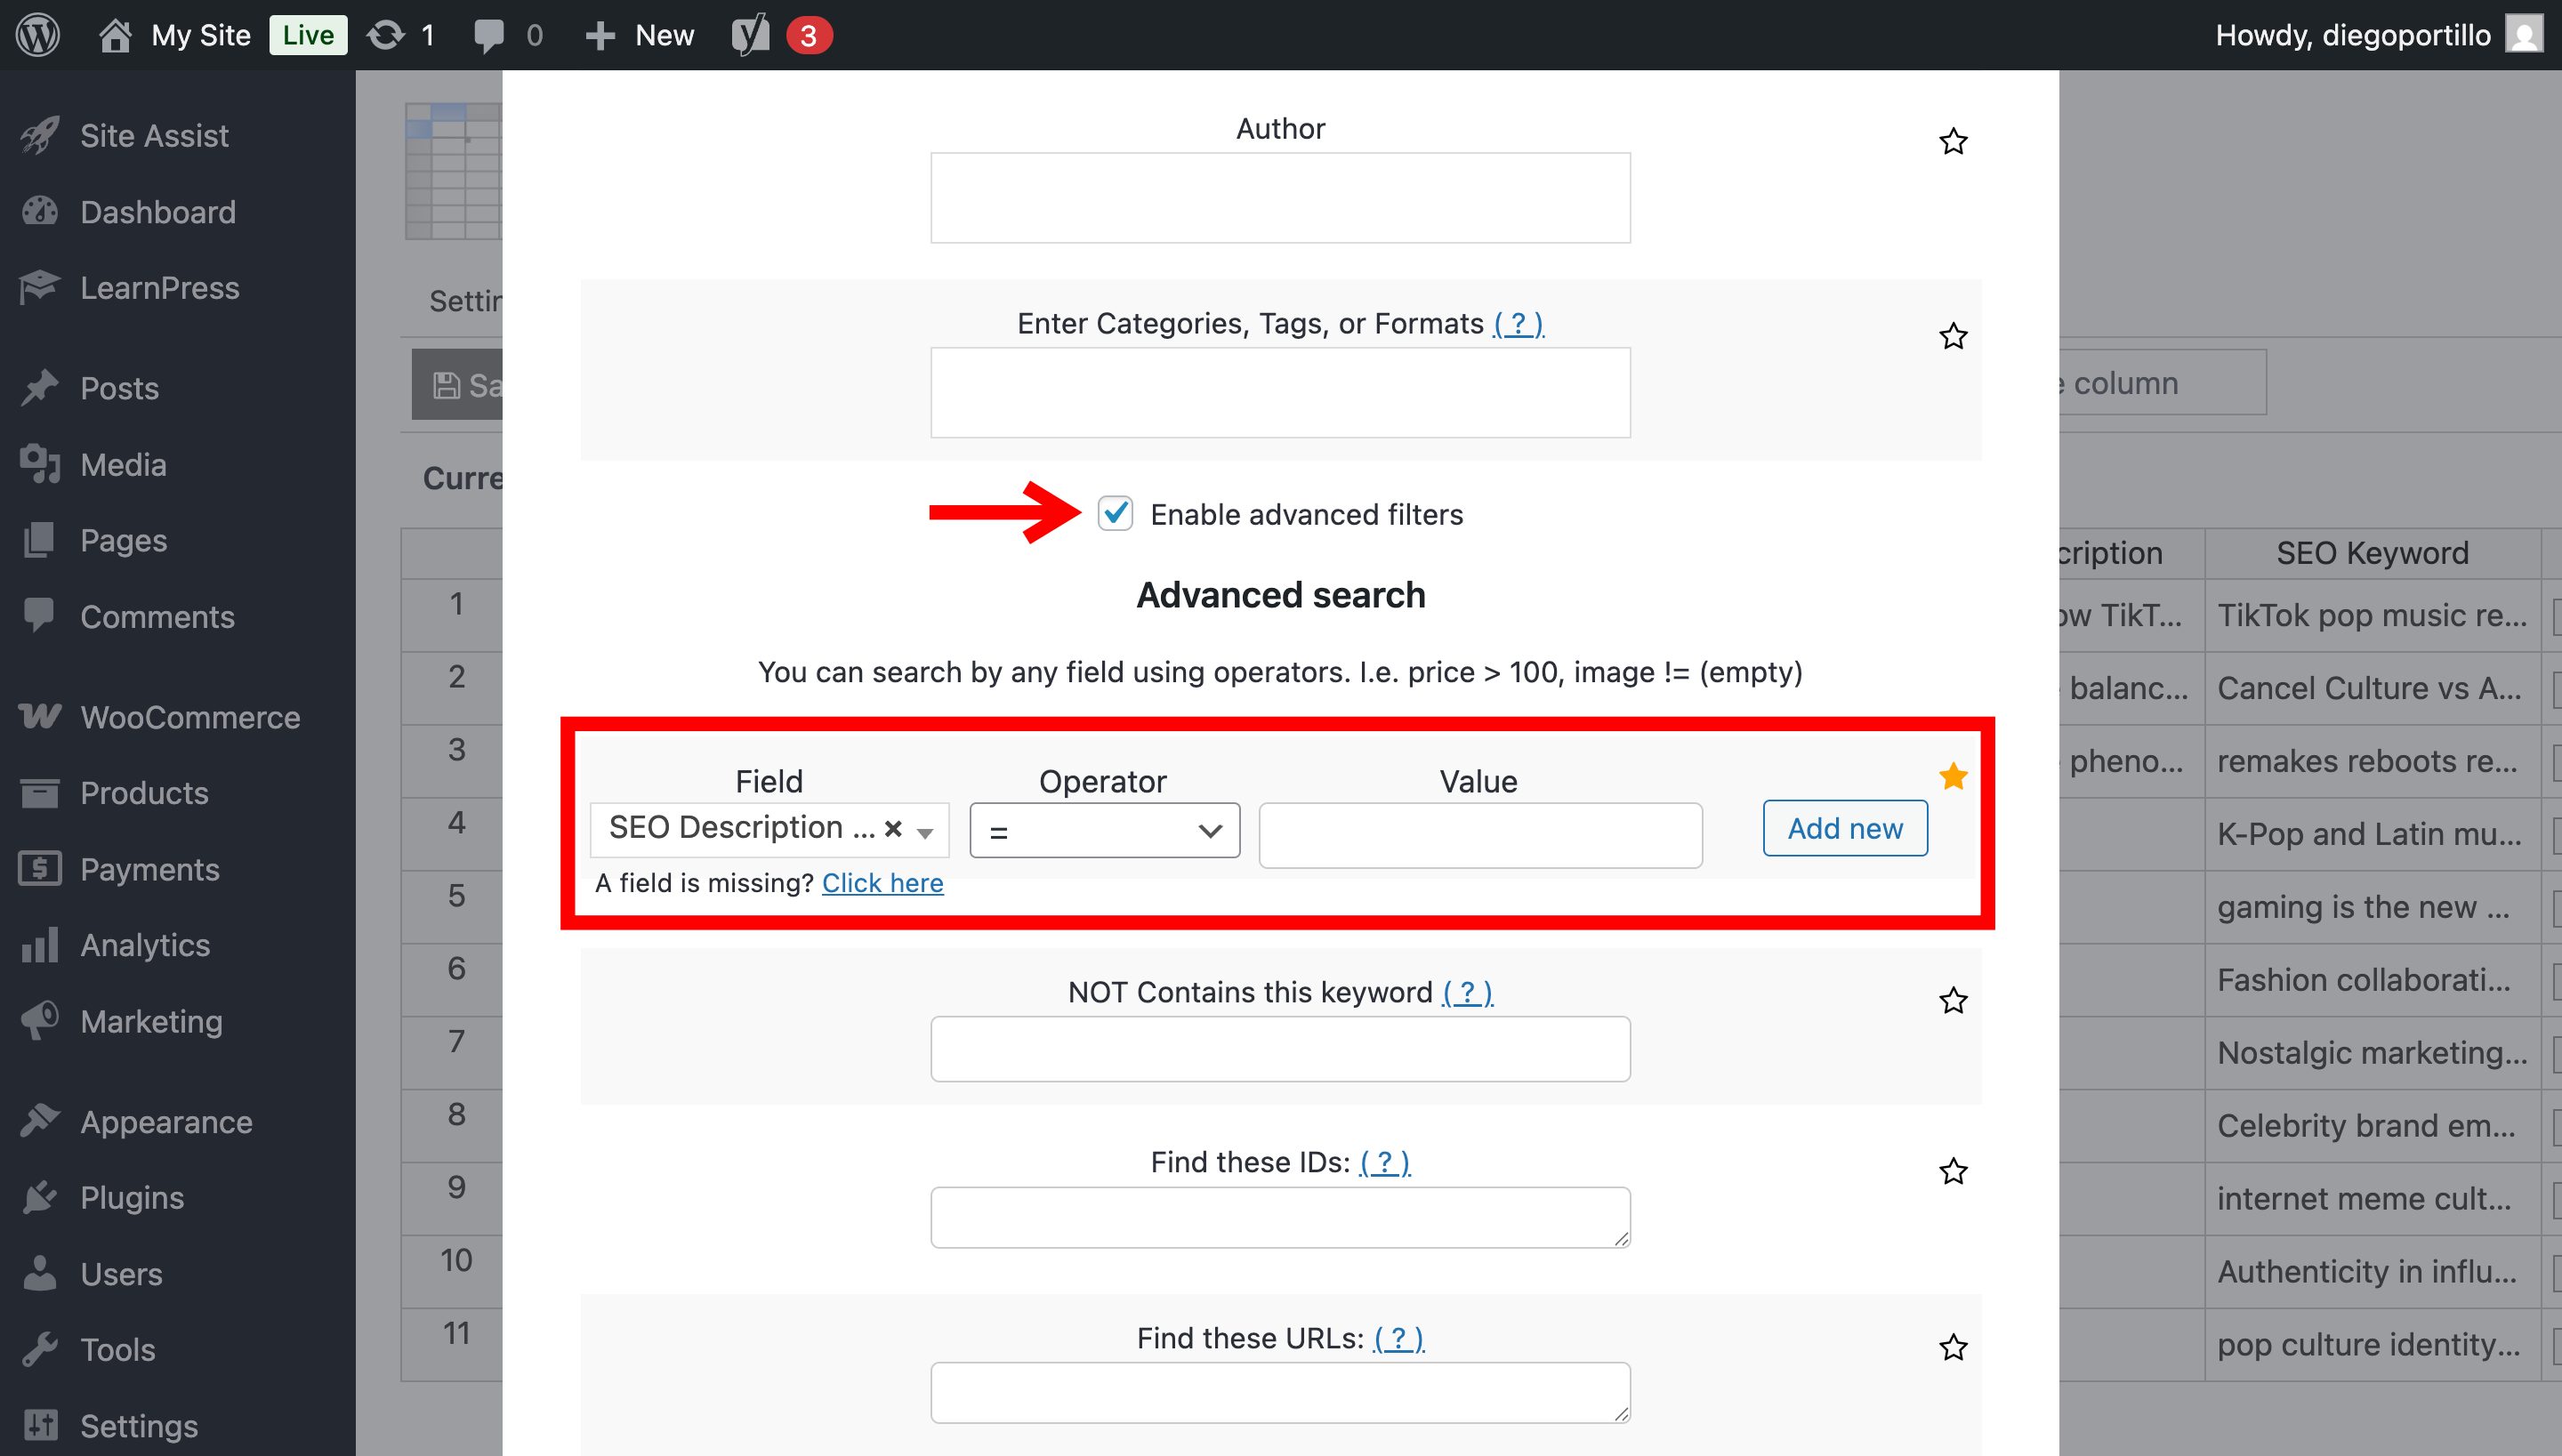The width and height of the screenshot is (2562, 1456).
Task: Open the Yoast SEO admin bar icon
Action: [750, 35]
